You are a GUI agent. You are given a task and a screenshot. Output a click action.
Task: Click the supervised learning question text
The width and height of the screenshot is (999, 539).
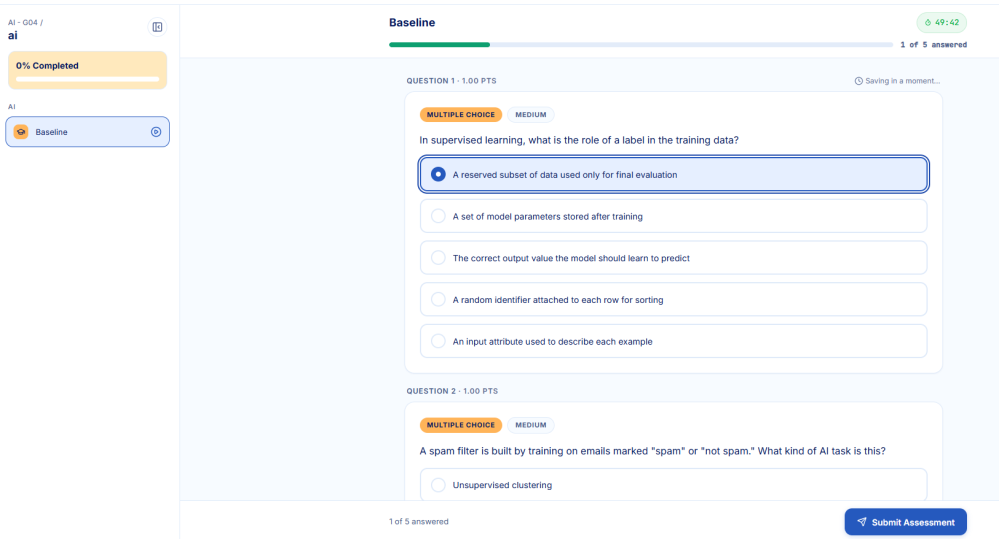[x=579, y=140]
